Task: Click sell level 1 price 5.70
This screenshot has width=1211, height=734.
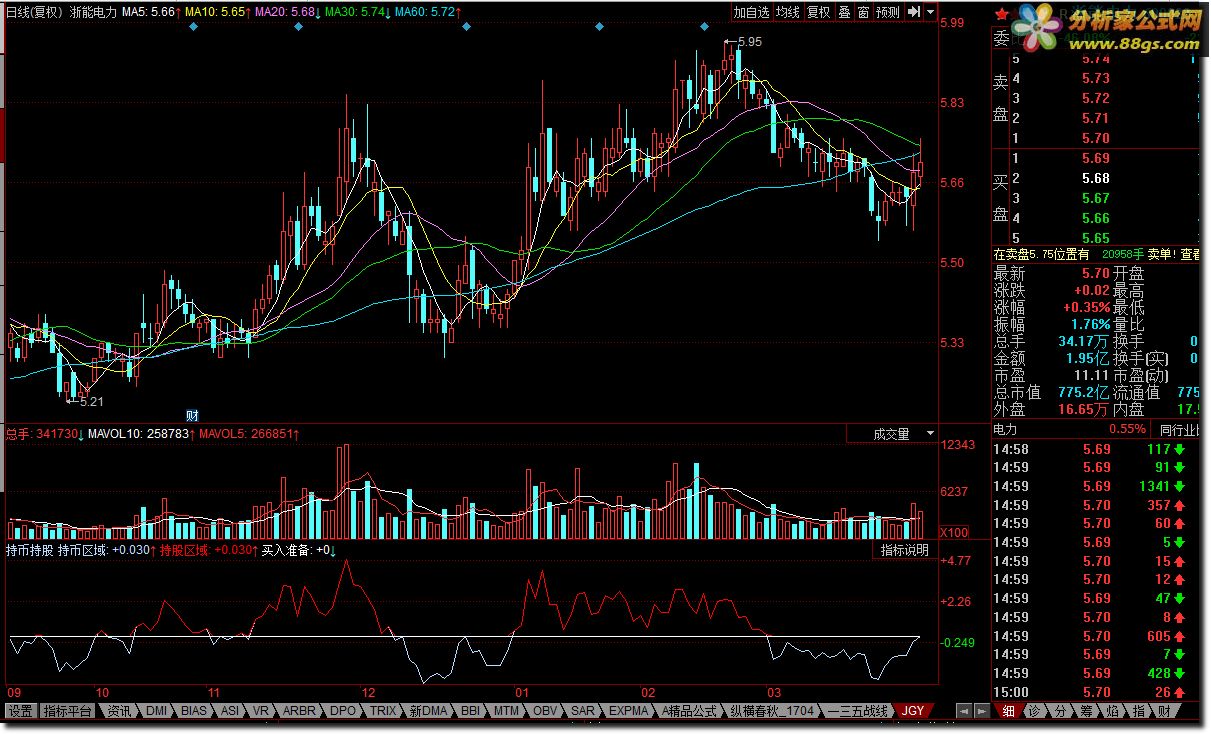Action: point(1095,138)
